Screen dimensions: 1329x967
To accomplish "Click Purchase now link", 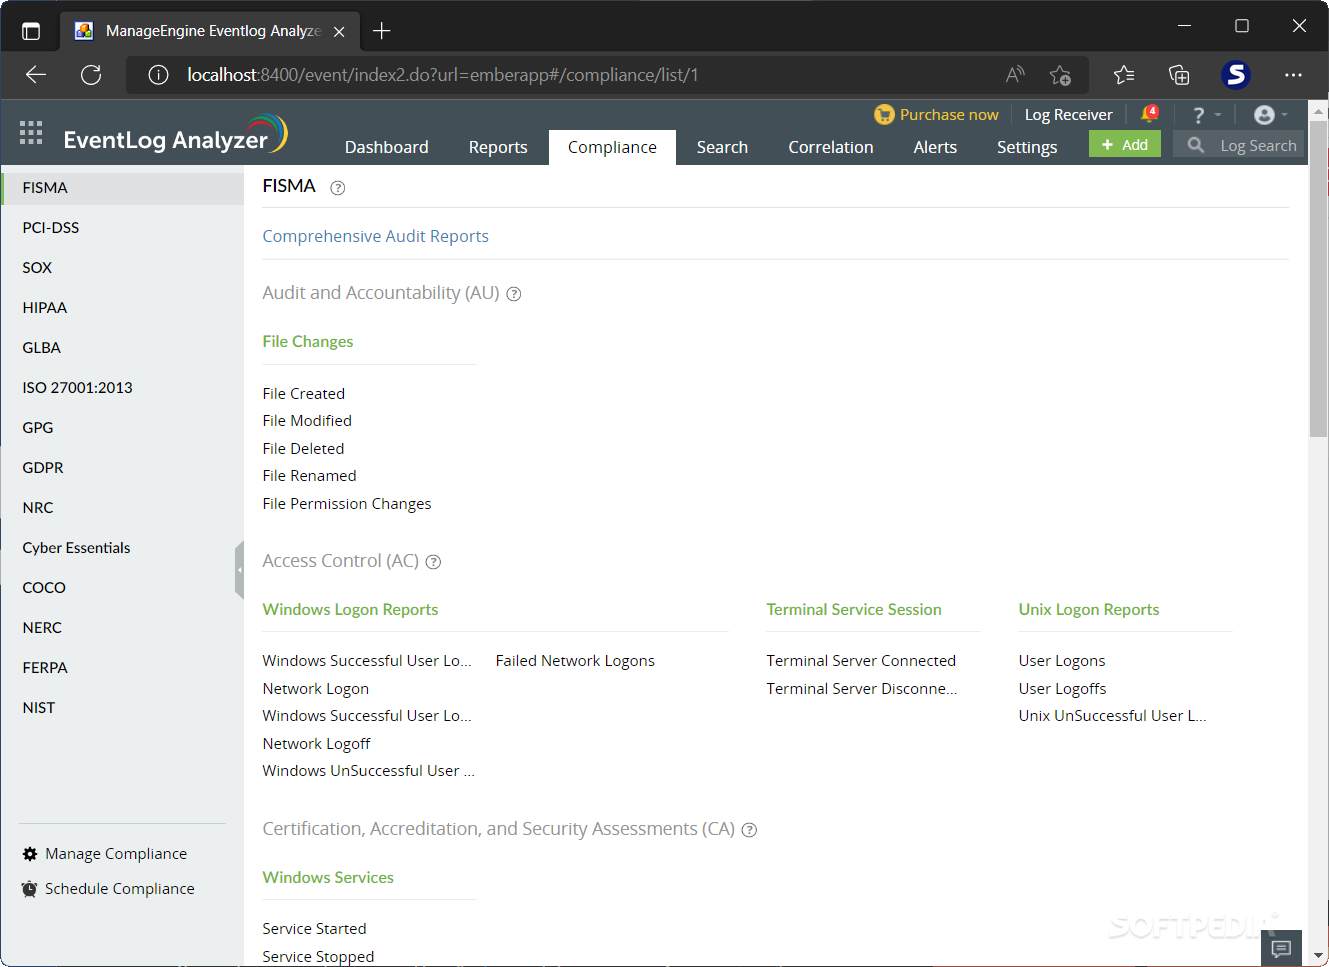I will click(949, 115).
